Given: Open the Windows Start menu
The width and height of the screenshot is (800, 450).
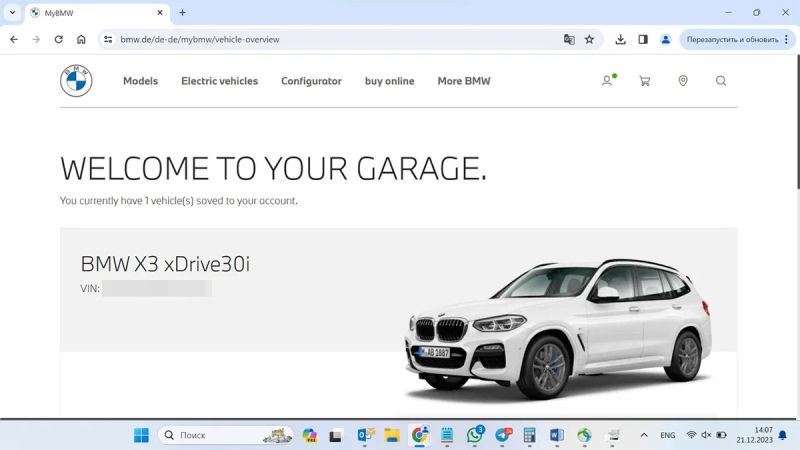Looking at the screenshot, I should coord(141,435).
